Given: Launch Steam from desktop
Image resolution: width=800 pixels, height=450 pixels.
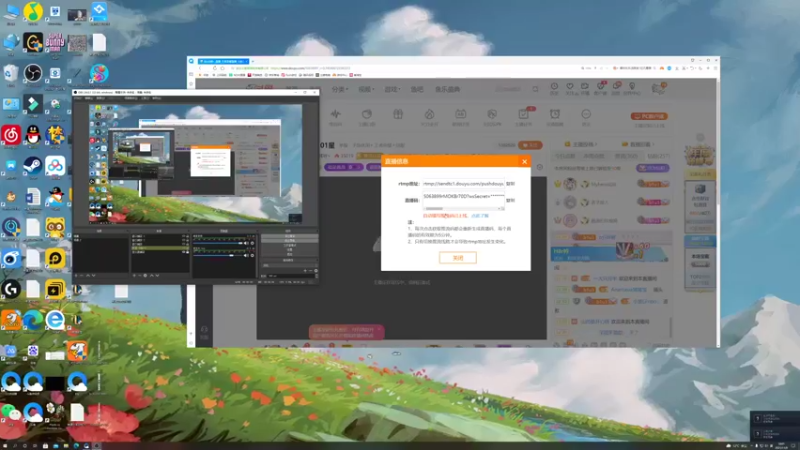Looking at the screenshot, I should click(x=33, y=166).
